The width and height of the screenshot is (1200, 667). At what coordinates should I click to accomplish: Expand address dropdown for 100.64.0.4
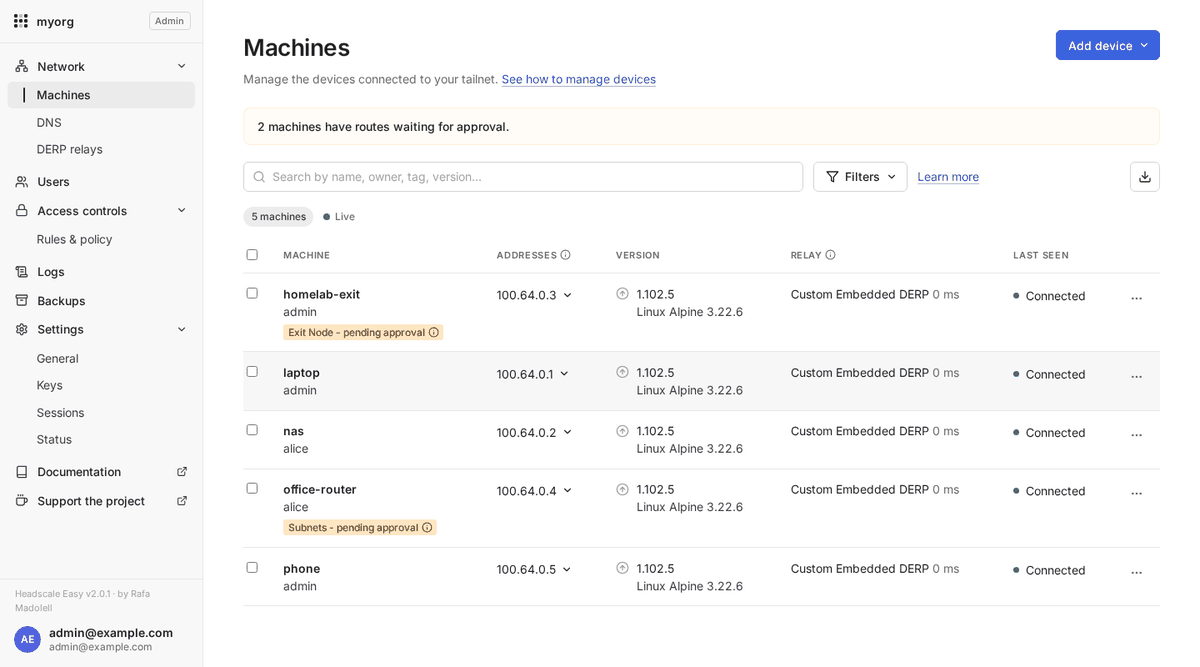click(x=568, y=491)
